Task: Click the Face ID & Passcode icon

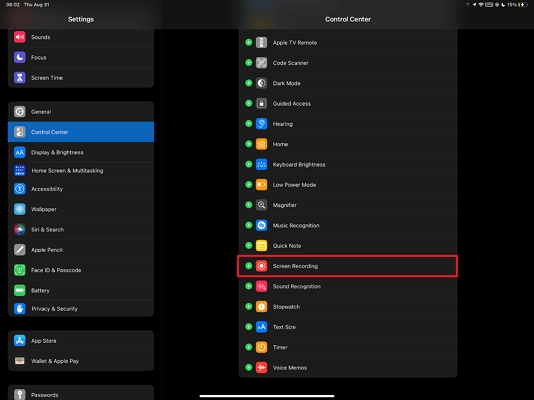Action: 20,270
